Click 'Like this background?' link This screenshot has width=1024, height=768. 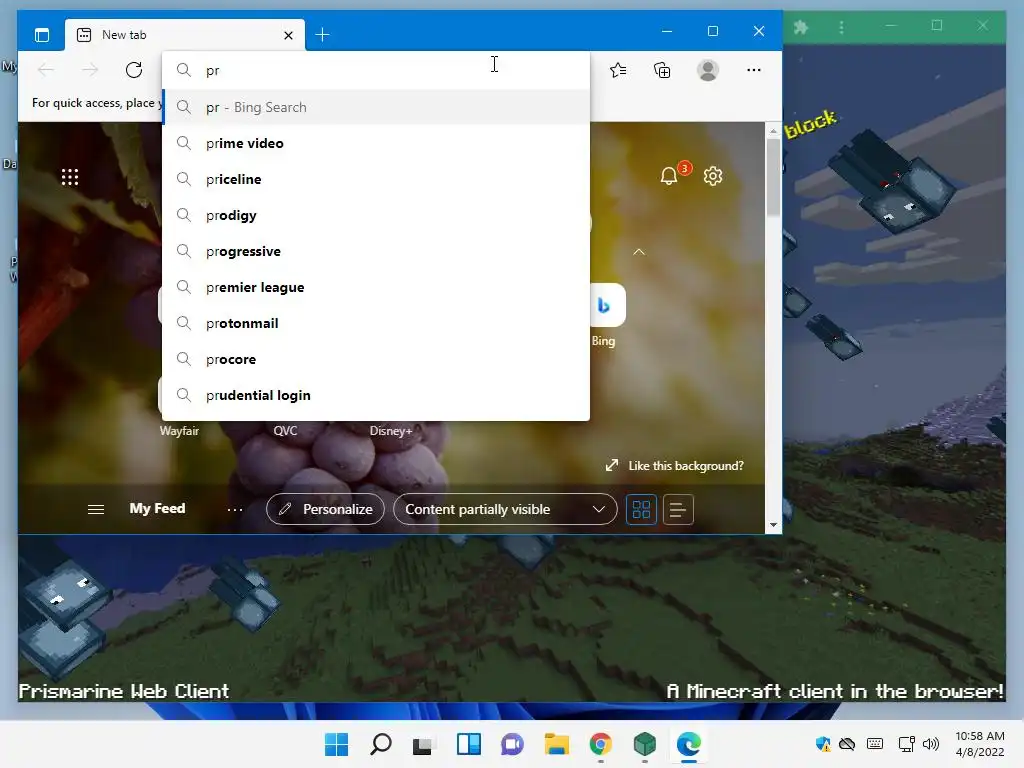(675, 466)
